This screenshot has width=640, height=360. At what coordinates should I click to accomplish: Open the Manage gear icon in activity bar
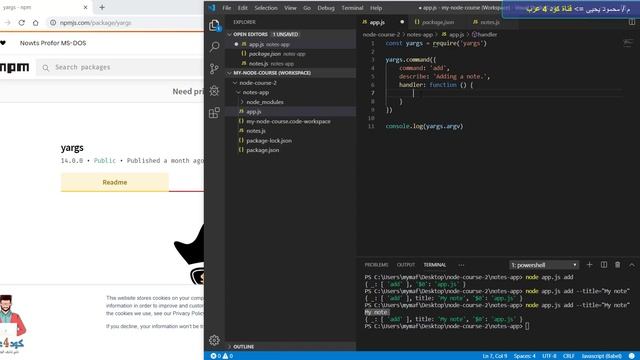click(214, 340)
